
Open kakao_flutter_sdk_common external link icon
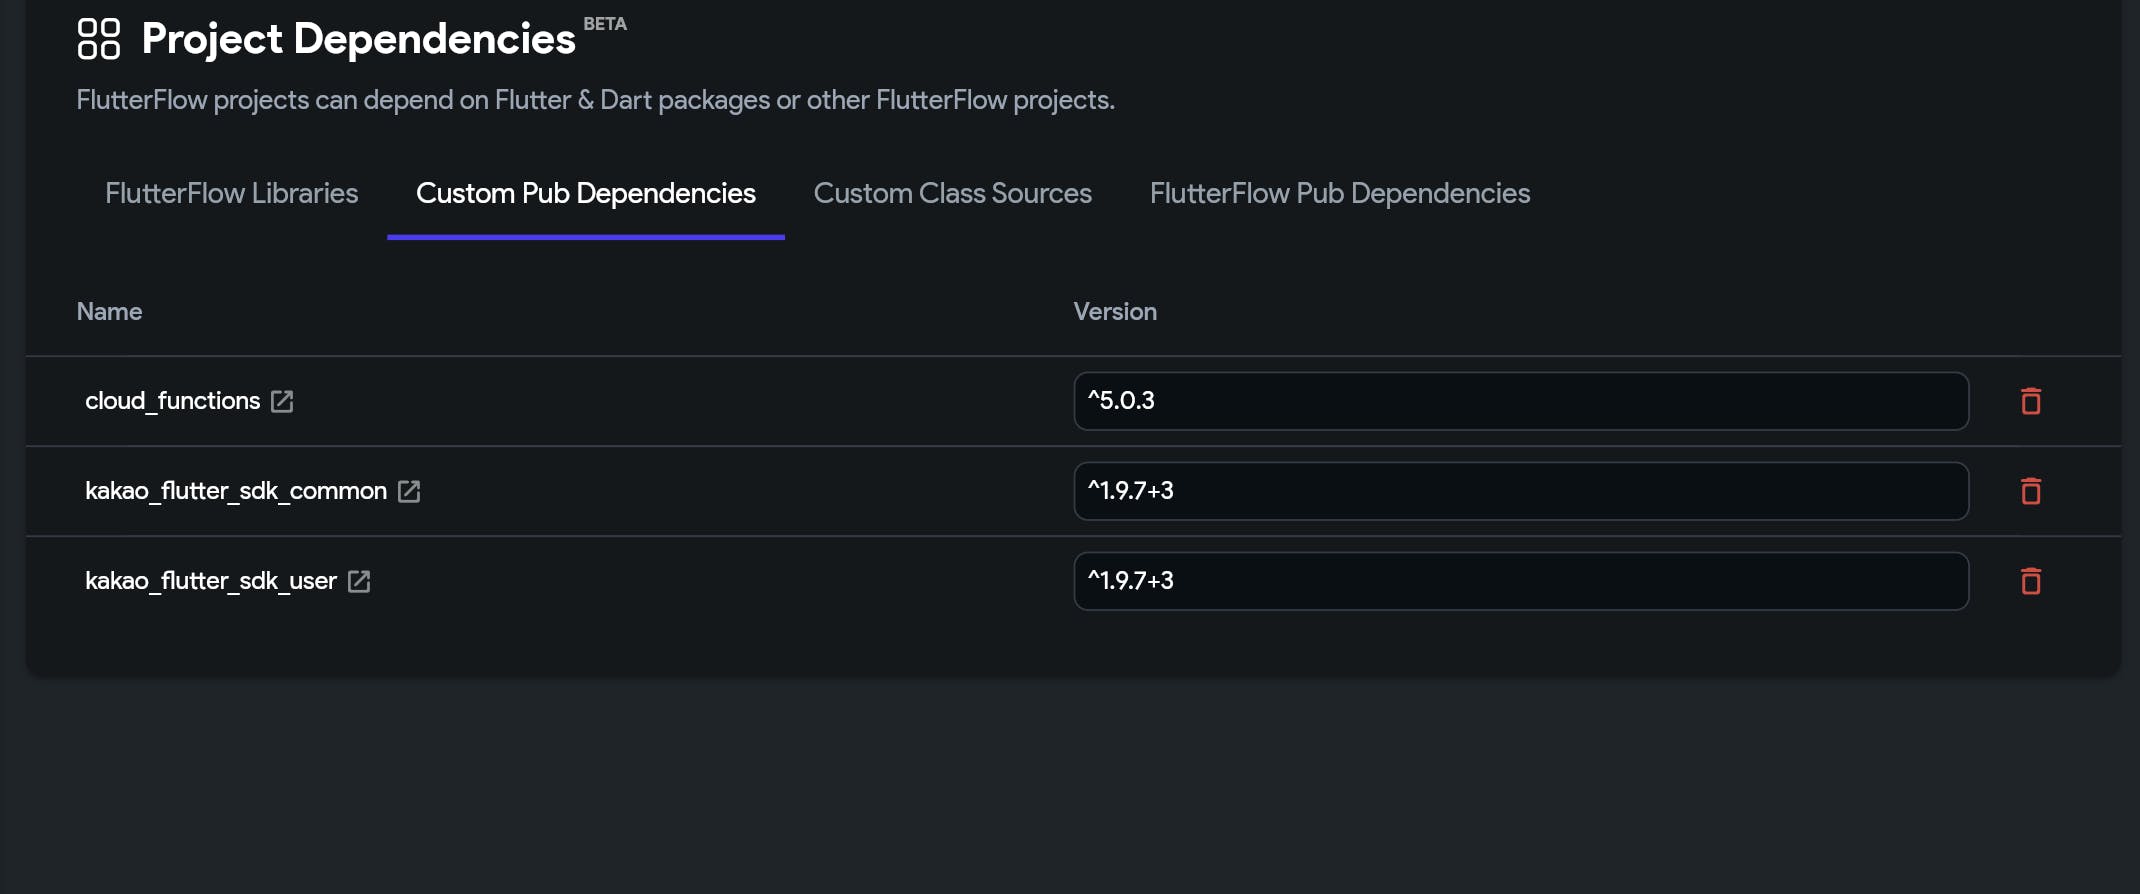[409, 491]
